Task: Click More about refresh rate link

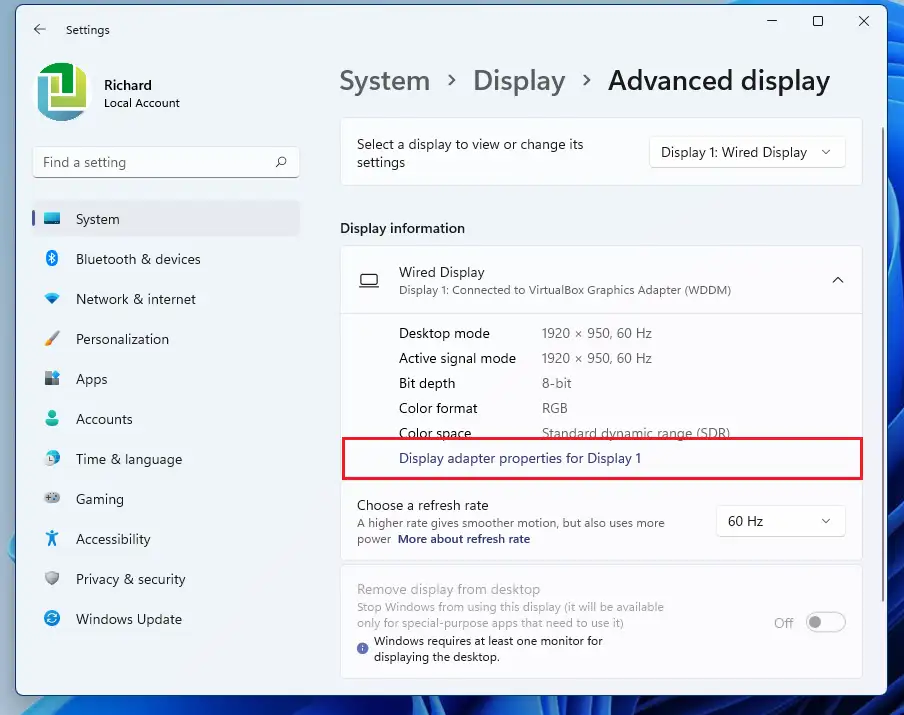Action: click(464, 539)
